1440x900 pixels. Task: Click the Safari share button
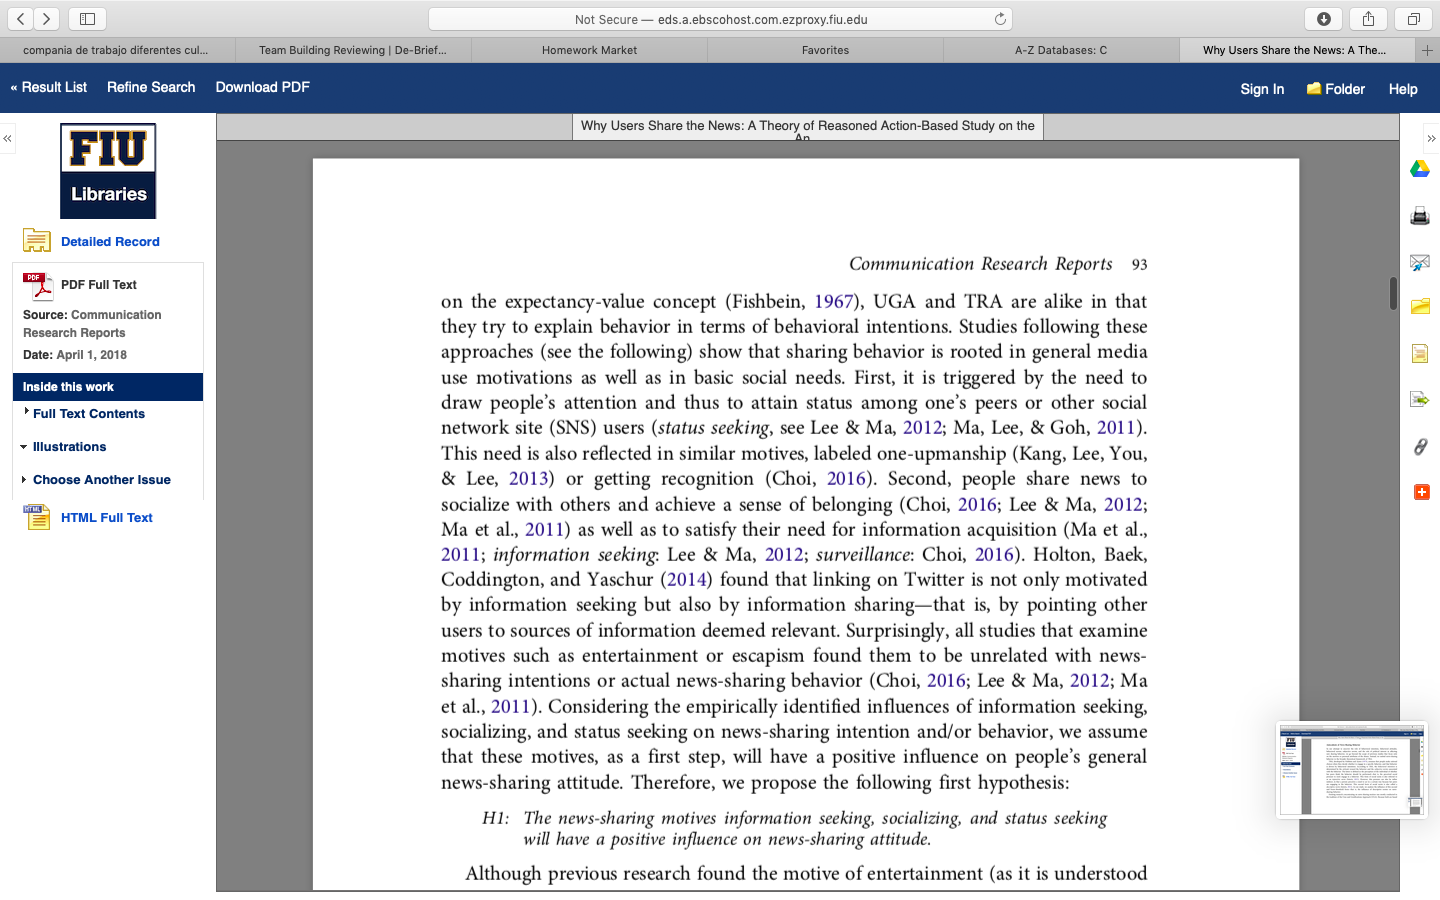point(1368,19)
